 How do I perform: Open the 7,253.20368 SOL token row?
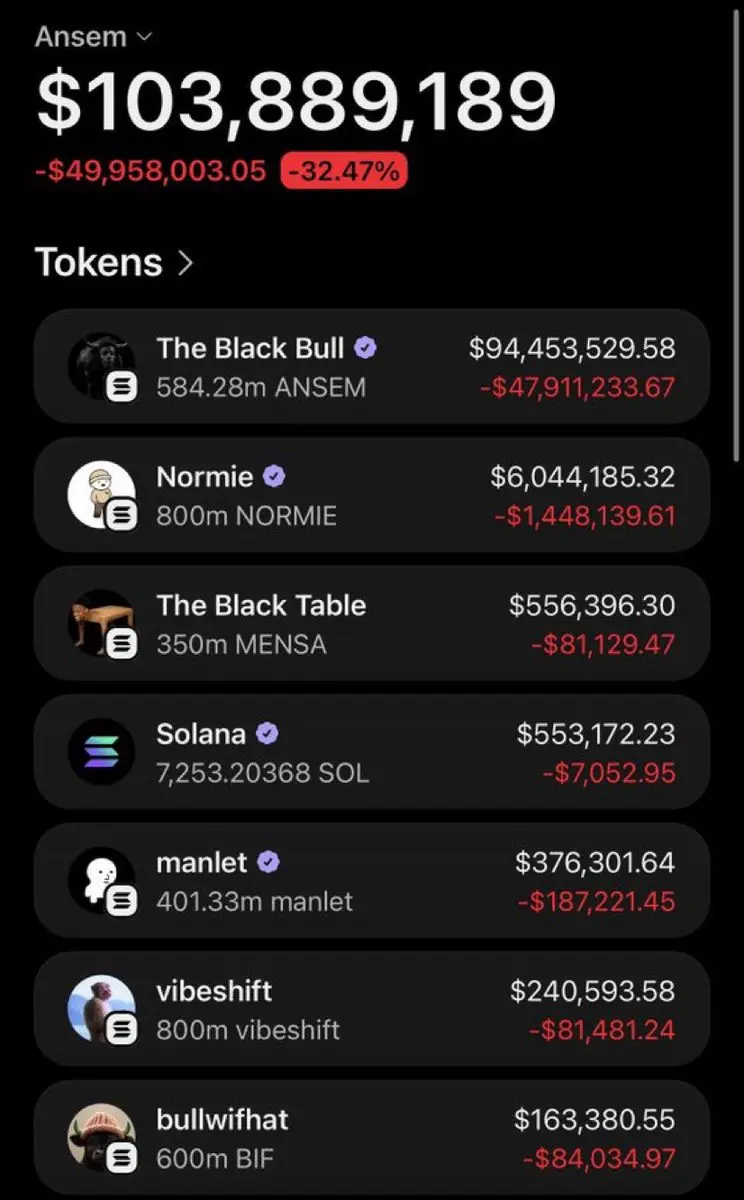coord(372,752)
